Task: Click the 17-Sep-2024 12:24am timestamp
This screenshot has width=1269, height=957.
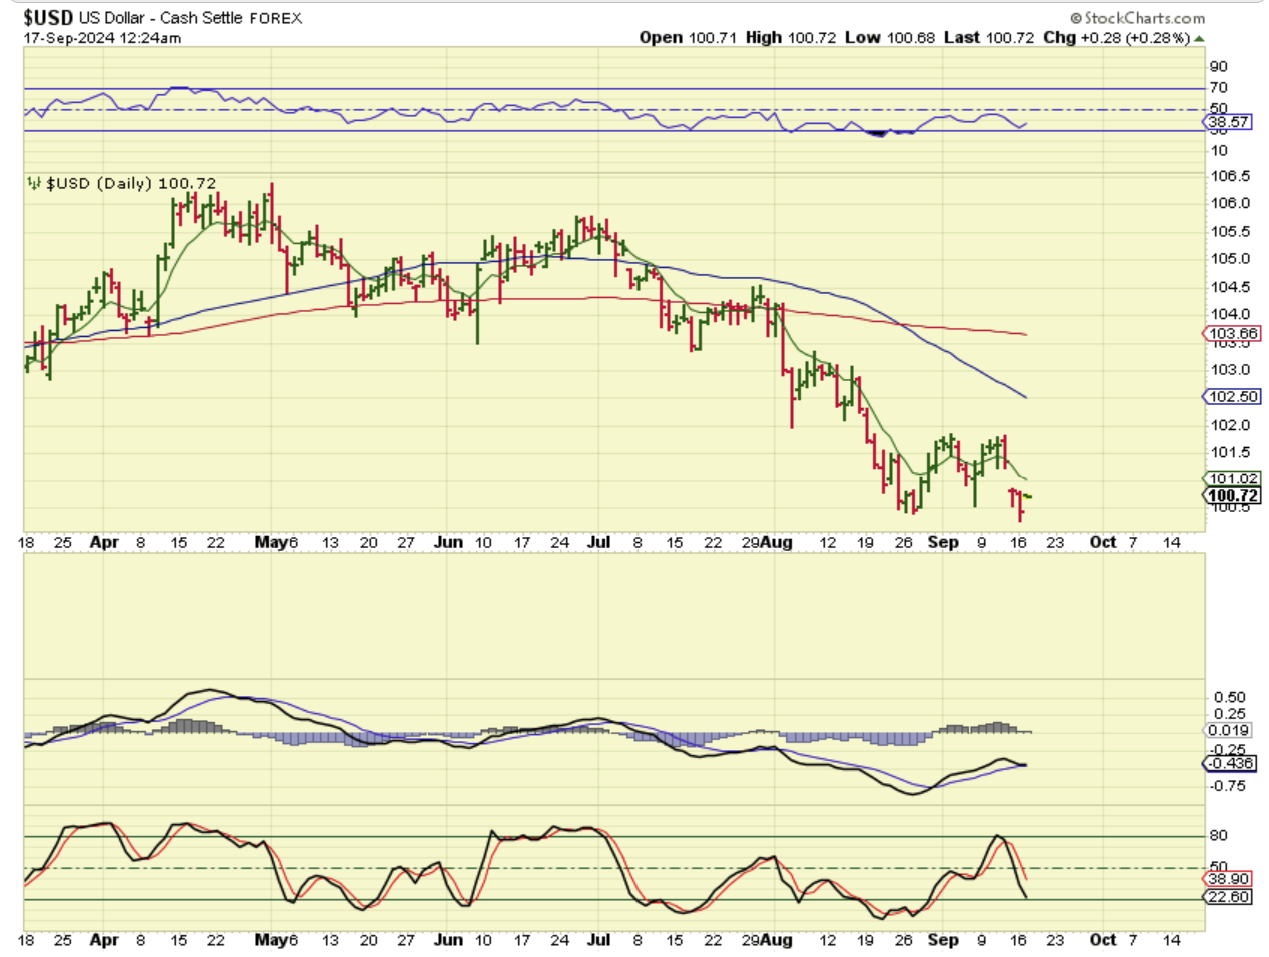Action: pyautogui.click(x=103, y=38)
